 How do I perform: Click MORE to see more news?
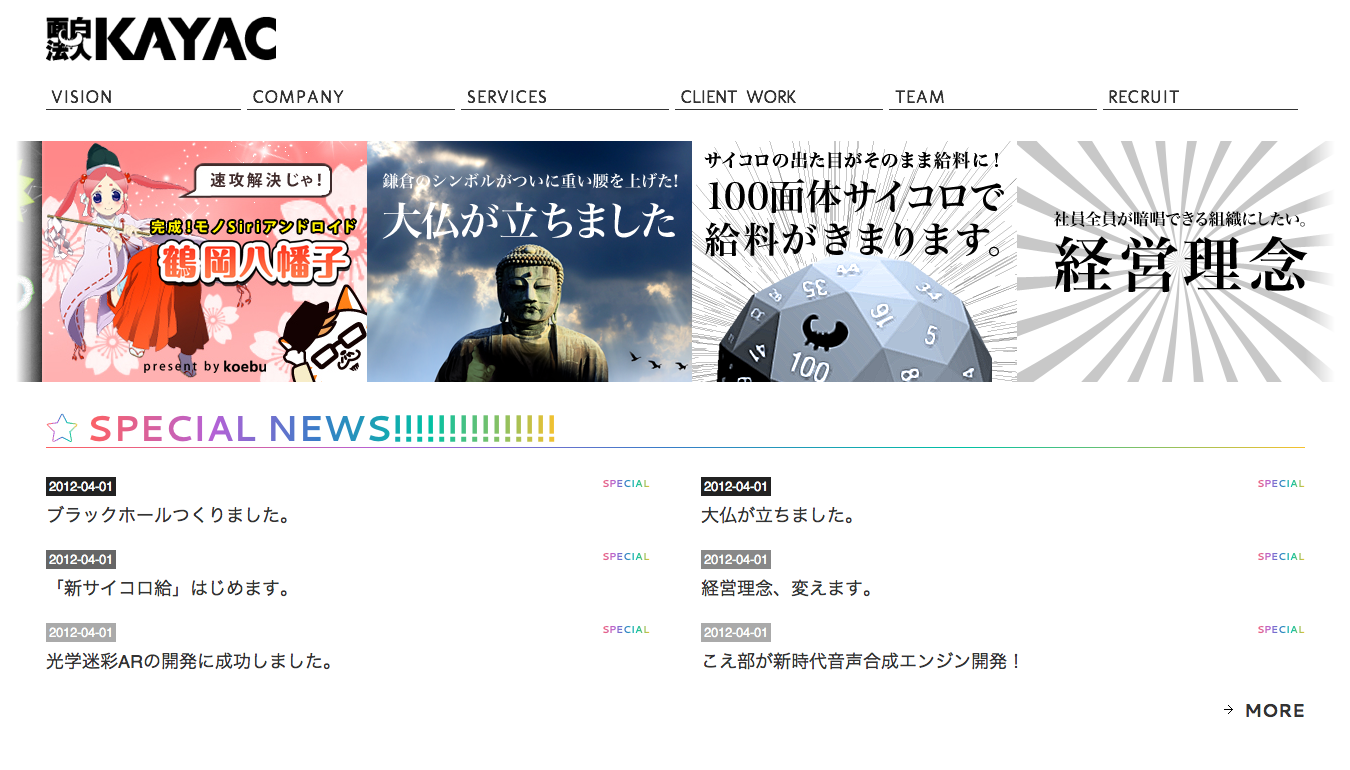click(1274, 711)
